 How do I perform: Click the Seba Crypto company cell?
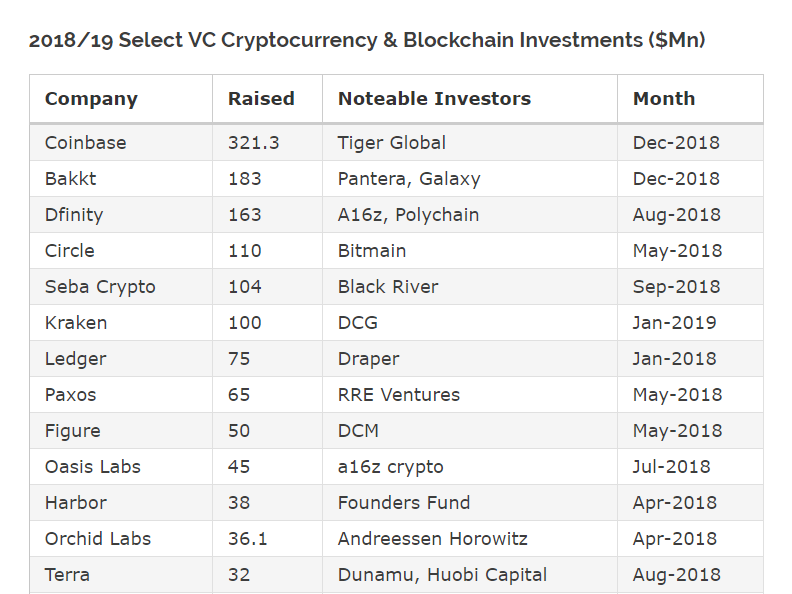100,287
